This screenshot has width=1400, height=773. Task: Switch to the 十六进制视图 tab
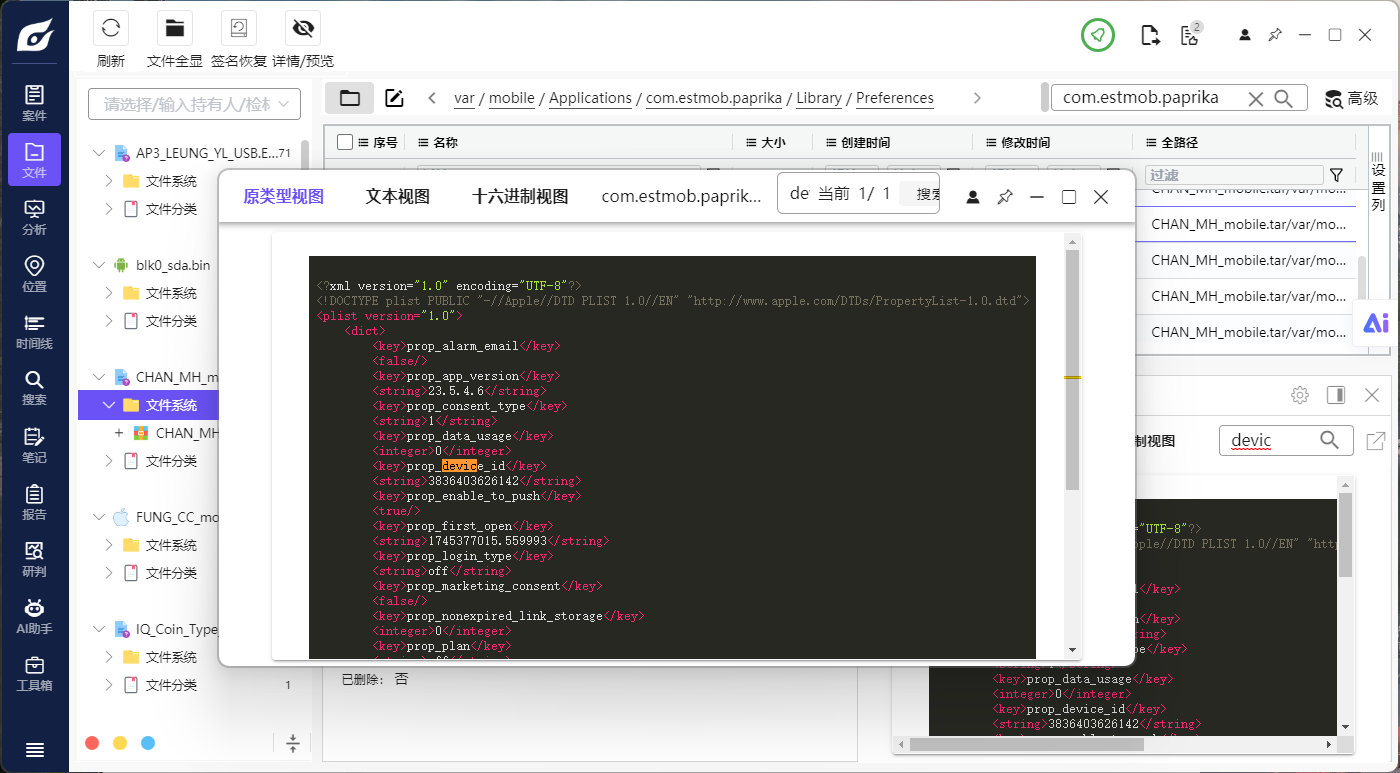[x=520, y=196]
